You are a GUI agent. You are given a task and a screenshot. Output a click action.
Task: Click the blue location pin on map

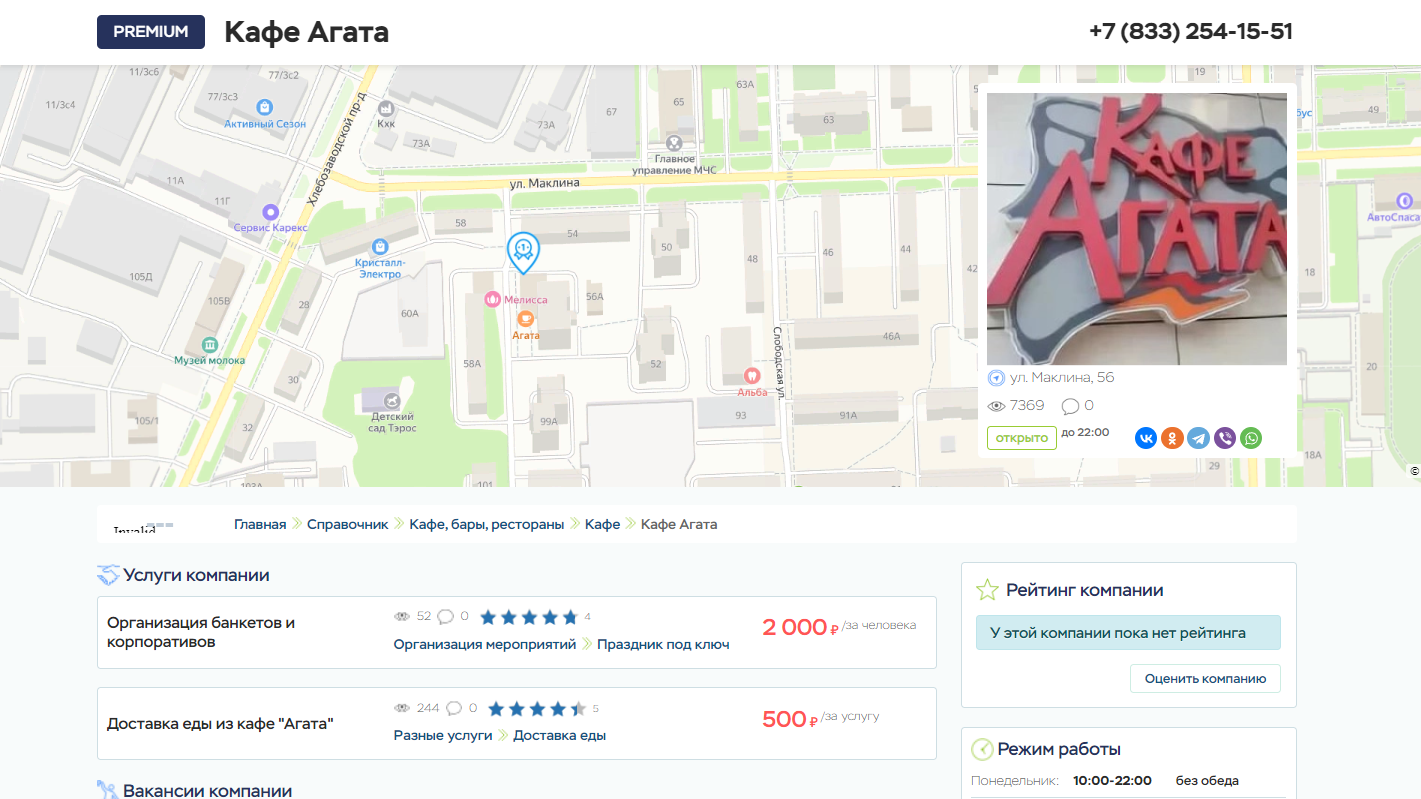522,251
